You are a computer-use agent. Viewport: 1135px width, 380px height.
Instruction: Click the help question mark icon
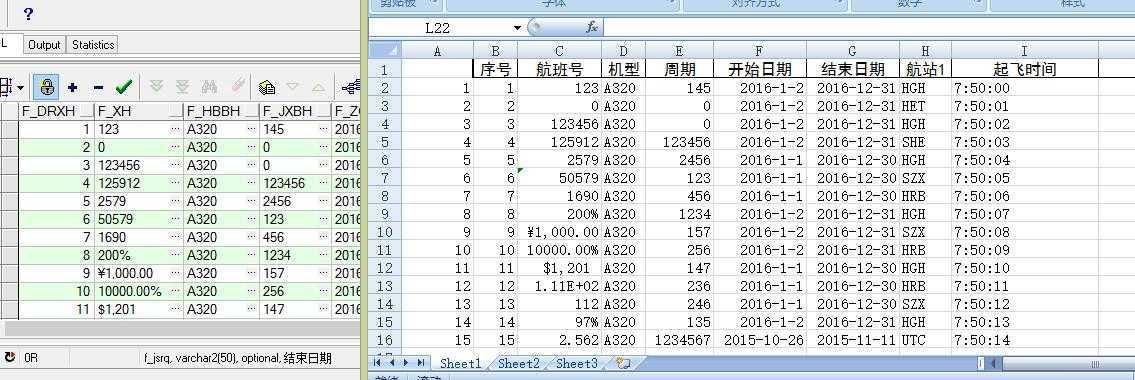click(28, 13)
